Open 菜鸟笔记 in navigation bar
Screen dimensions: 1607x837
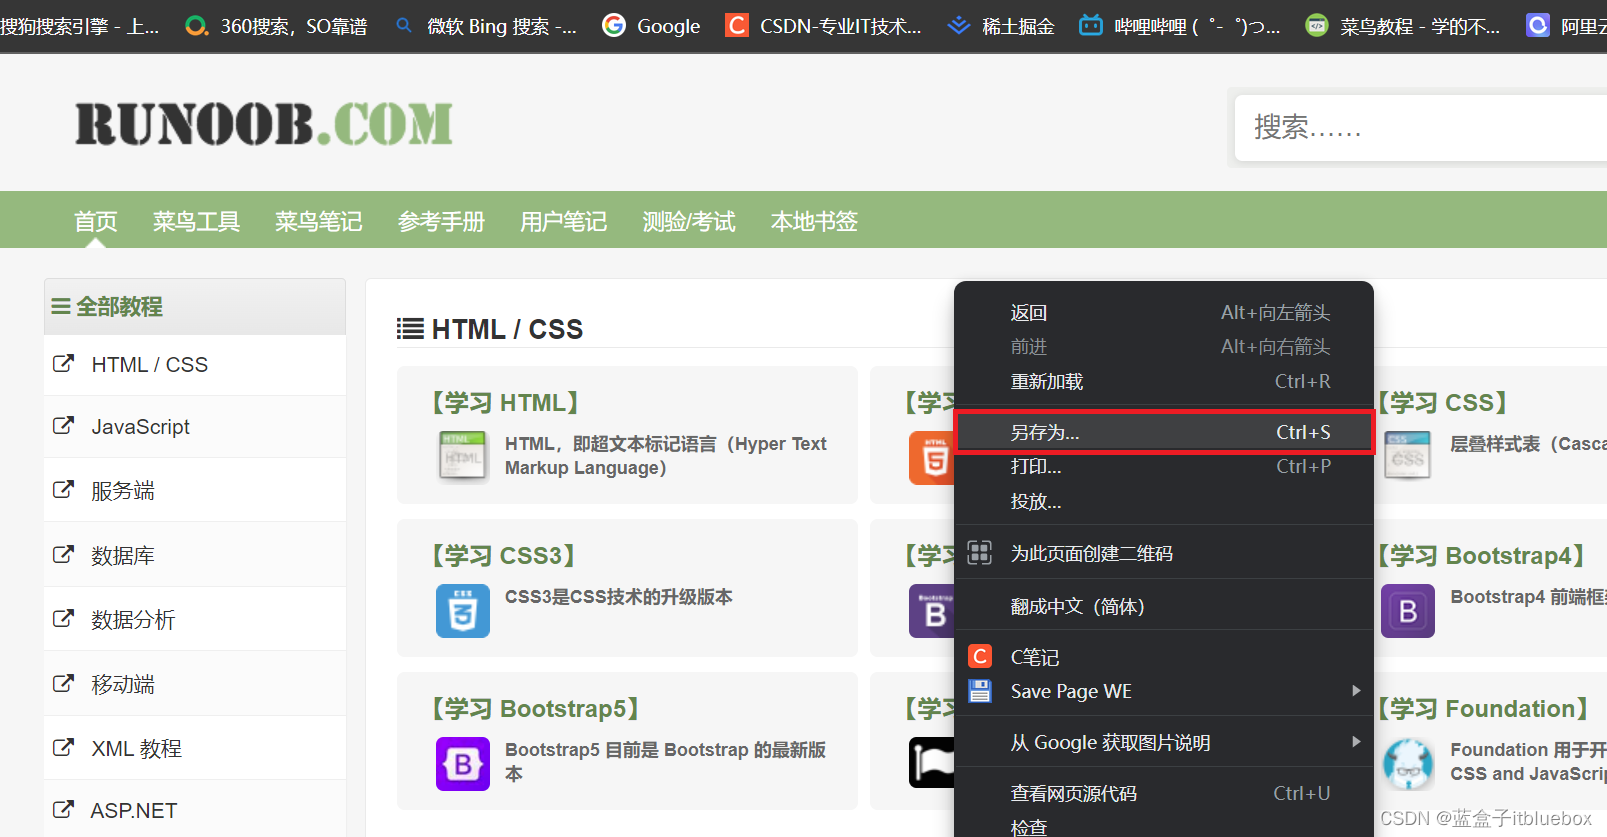(319, 221)
